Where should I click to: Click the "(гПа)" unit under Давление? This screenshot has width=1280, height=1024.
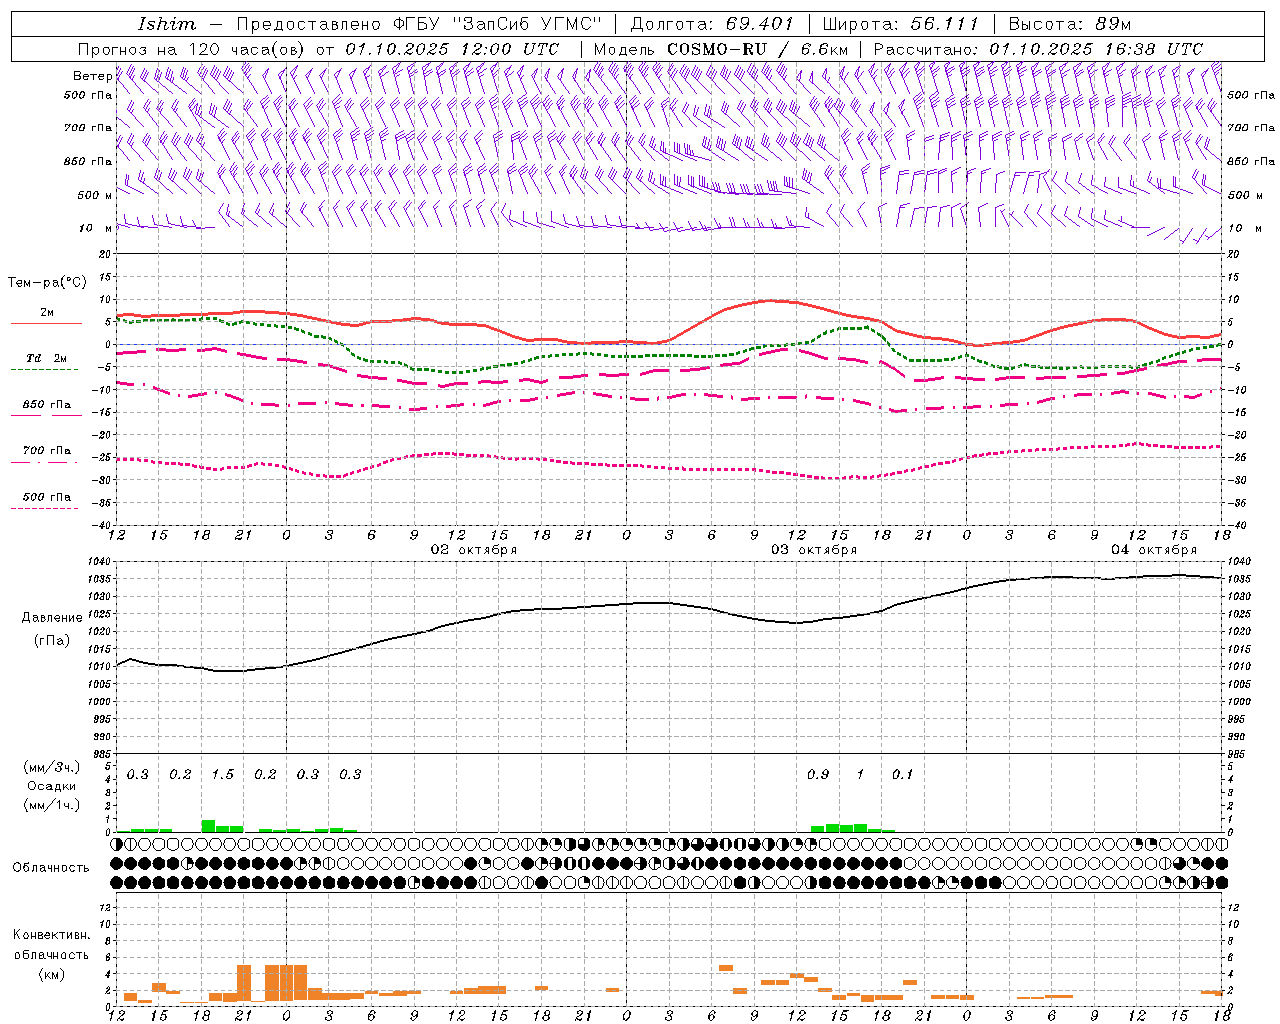tap(51, 641)
